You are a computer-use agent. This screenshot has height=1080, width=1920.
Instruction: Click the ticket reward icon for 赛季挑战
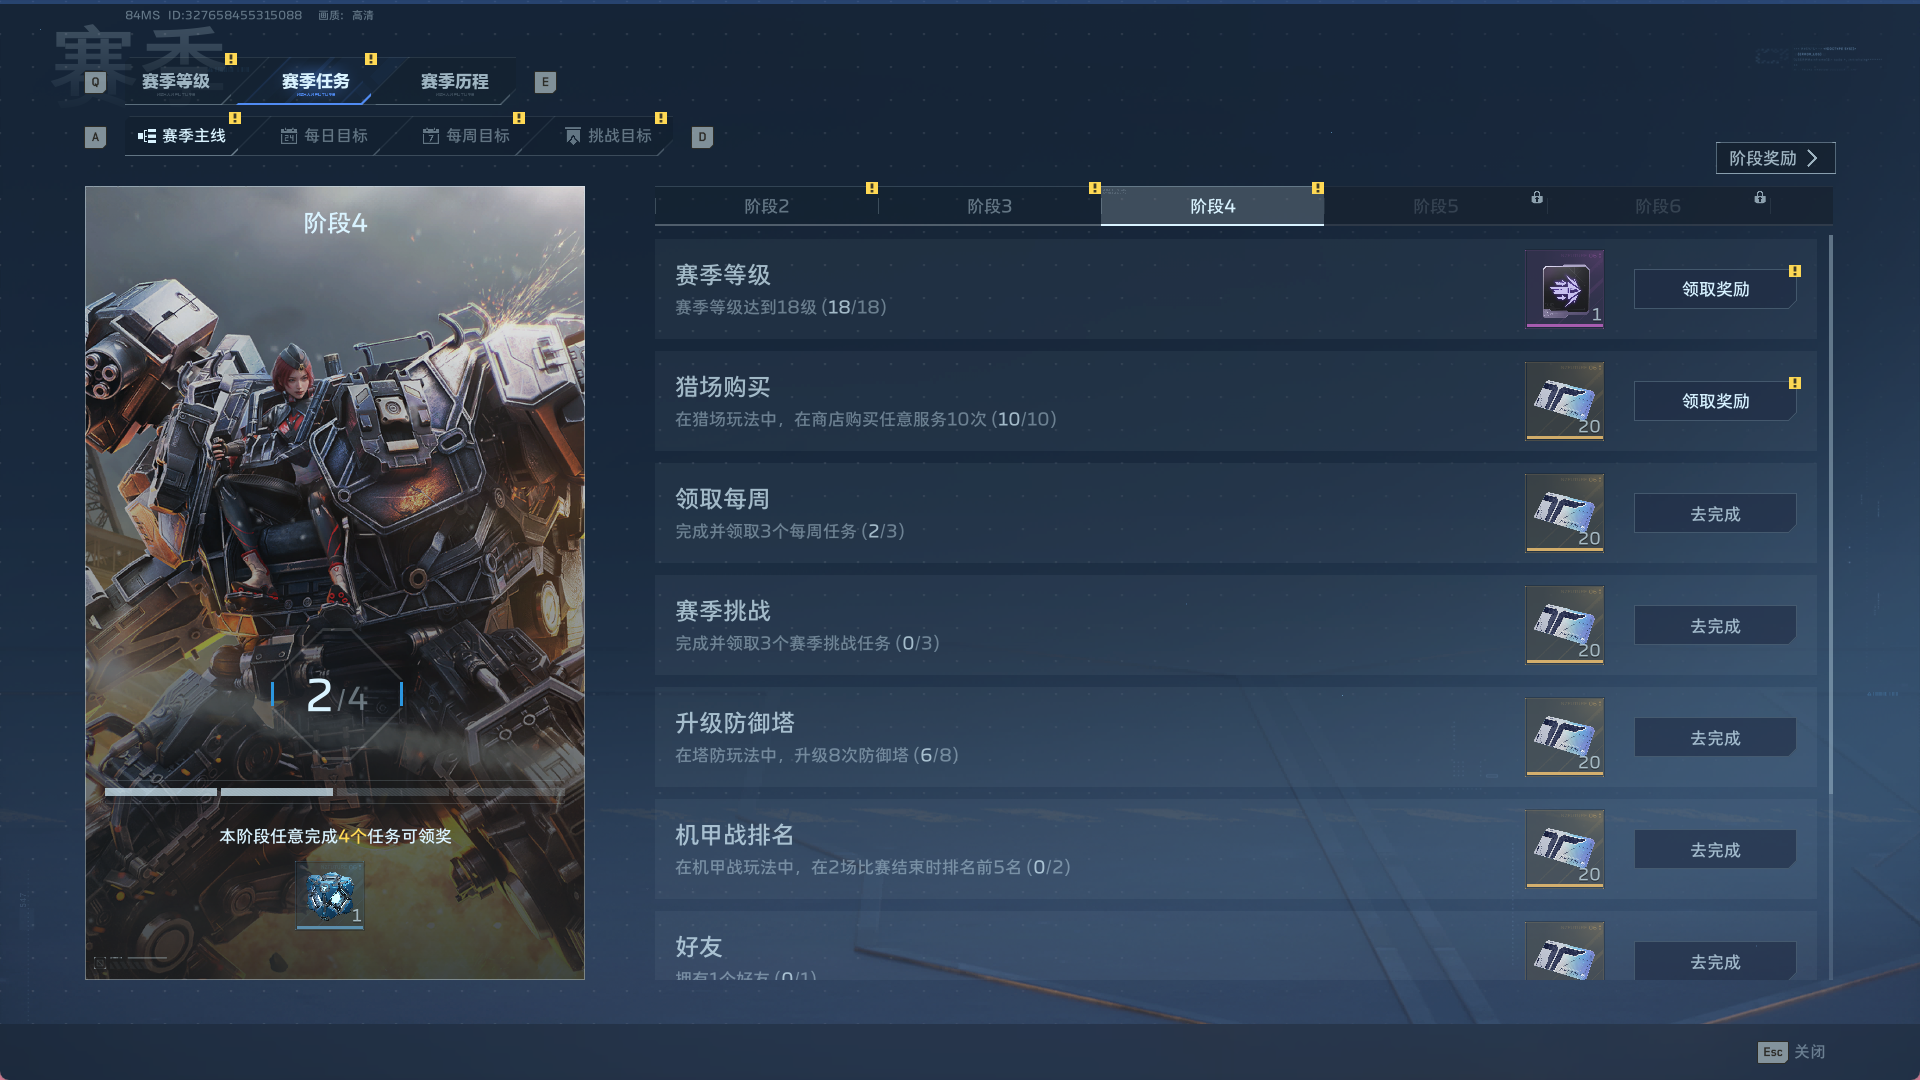[1564, 625]
